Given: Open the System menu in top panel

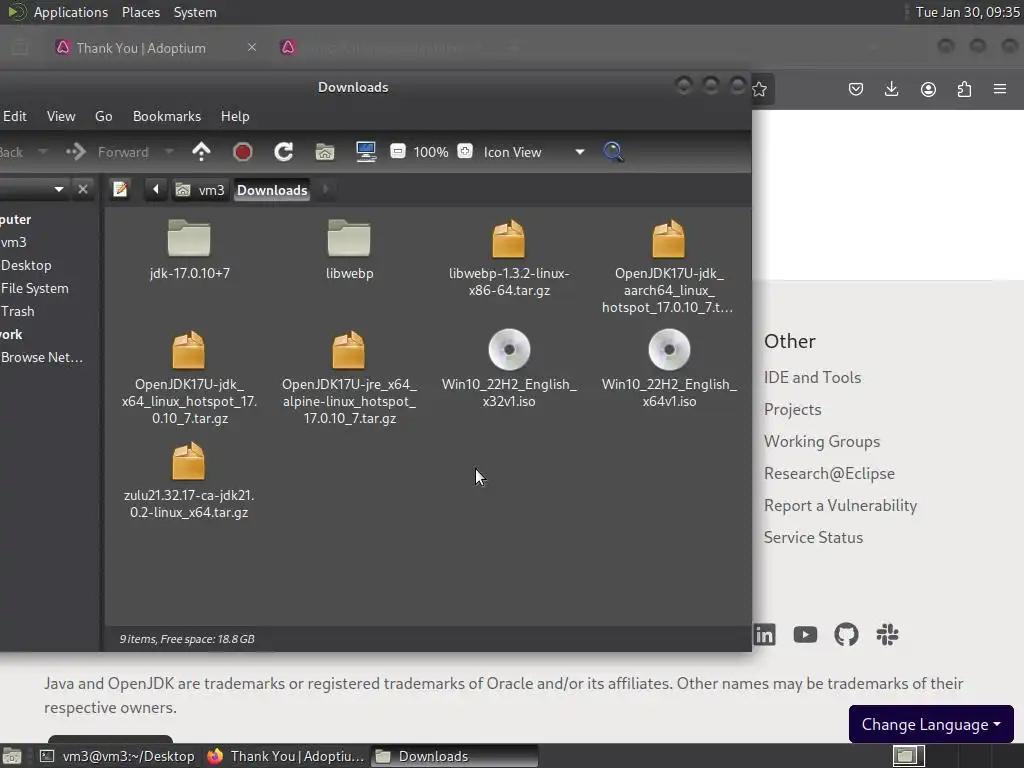Looking at the screenshot, I should click(195, 12).
